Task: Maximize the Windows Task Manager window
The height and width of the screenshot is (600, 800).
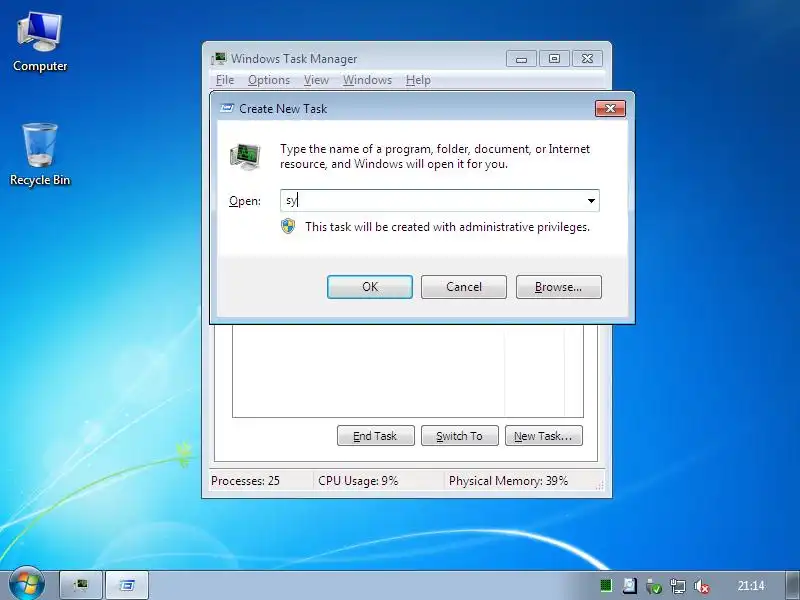Action: 554,59
